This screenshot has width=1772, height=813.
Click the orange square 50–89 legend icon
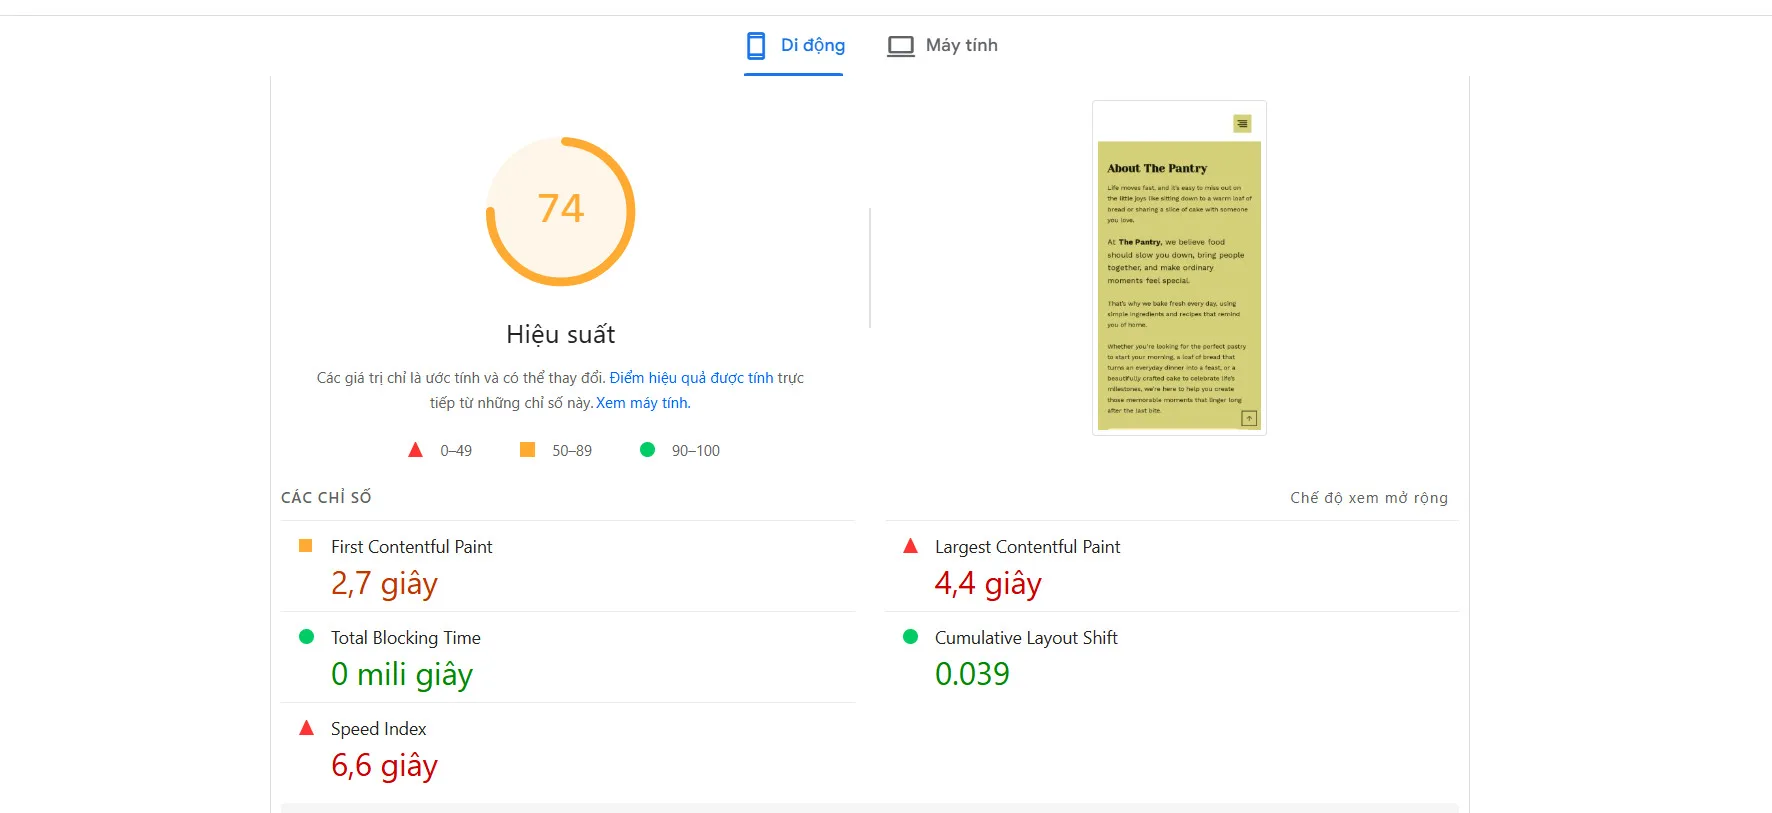(x=527, y=450)
